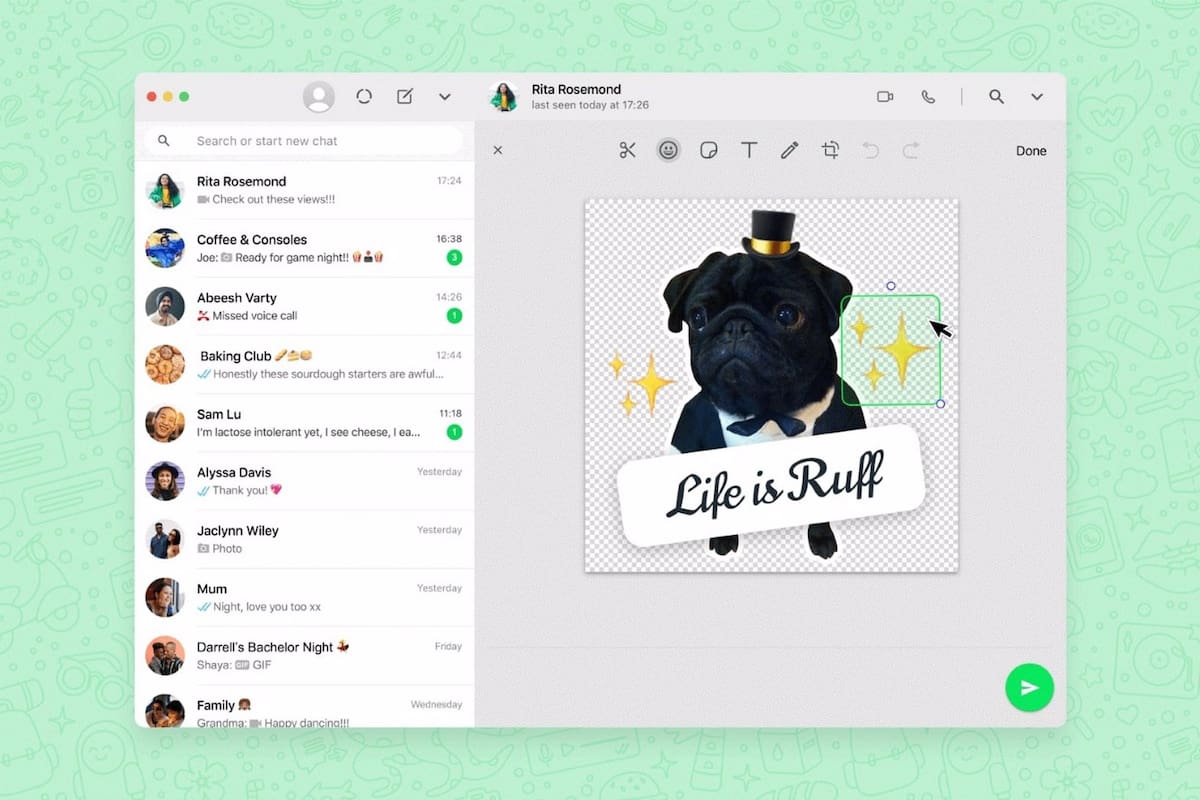Pick the pencil drawing tool
The width and height of the screenshot is (1200, 800).
click(x=789, y=150)
